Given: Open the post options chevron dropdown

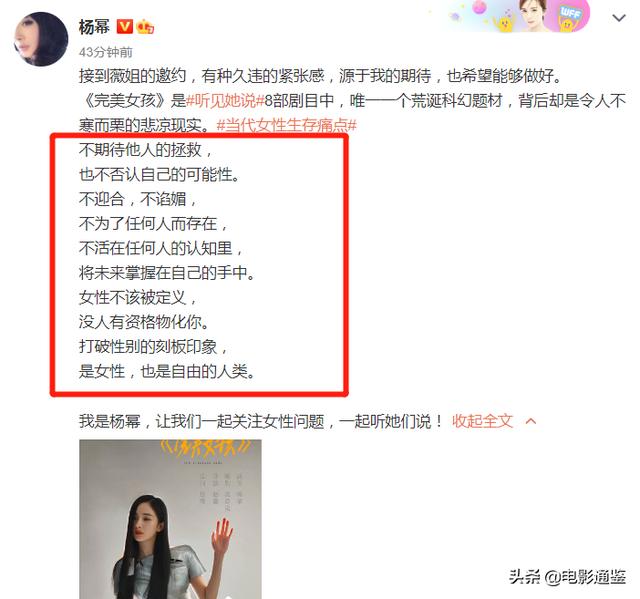Looking at the screenshot, I should [619, 18].
